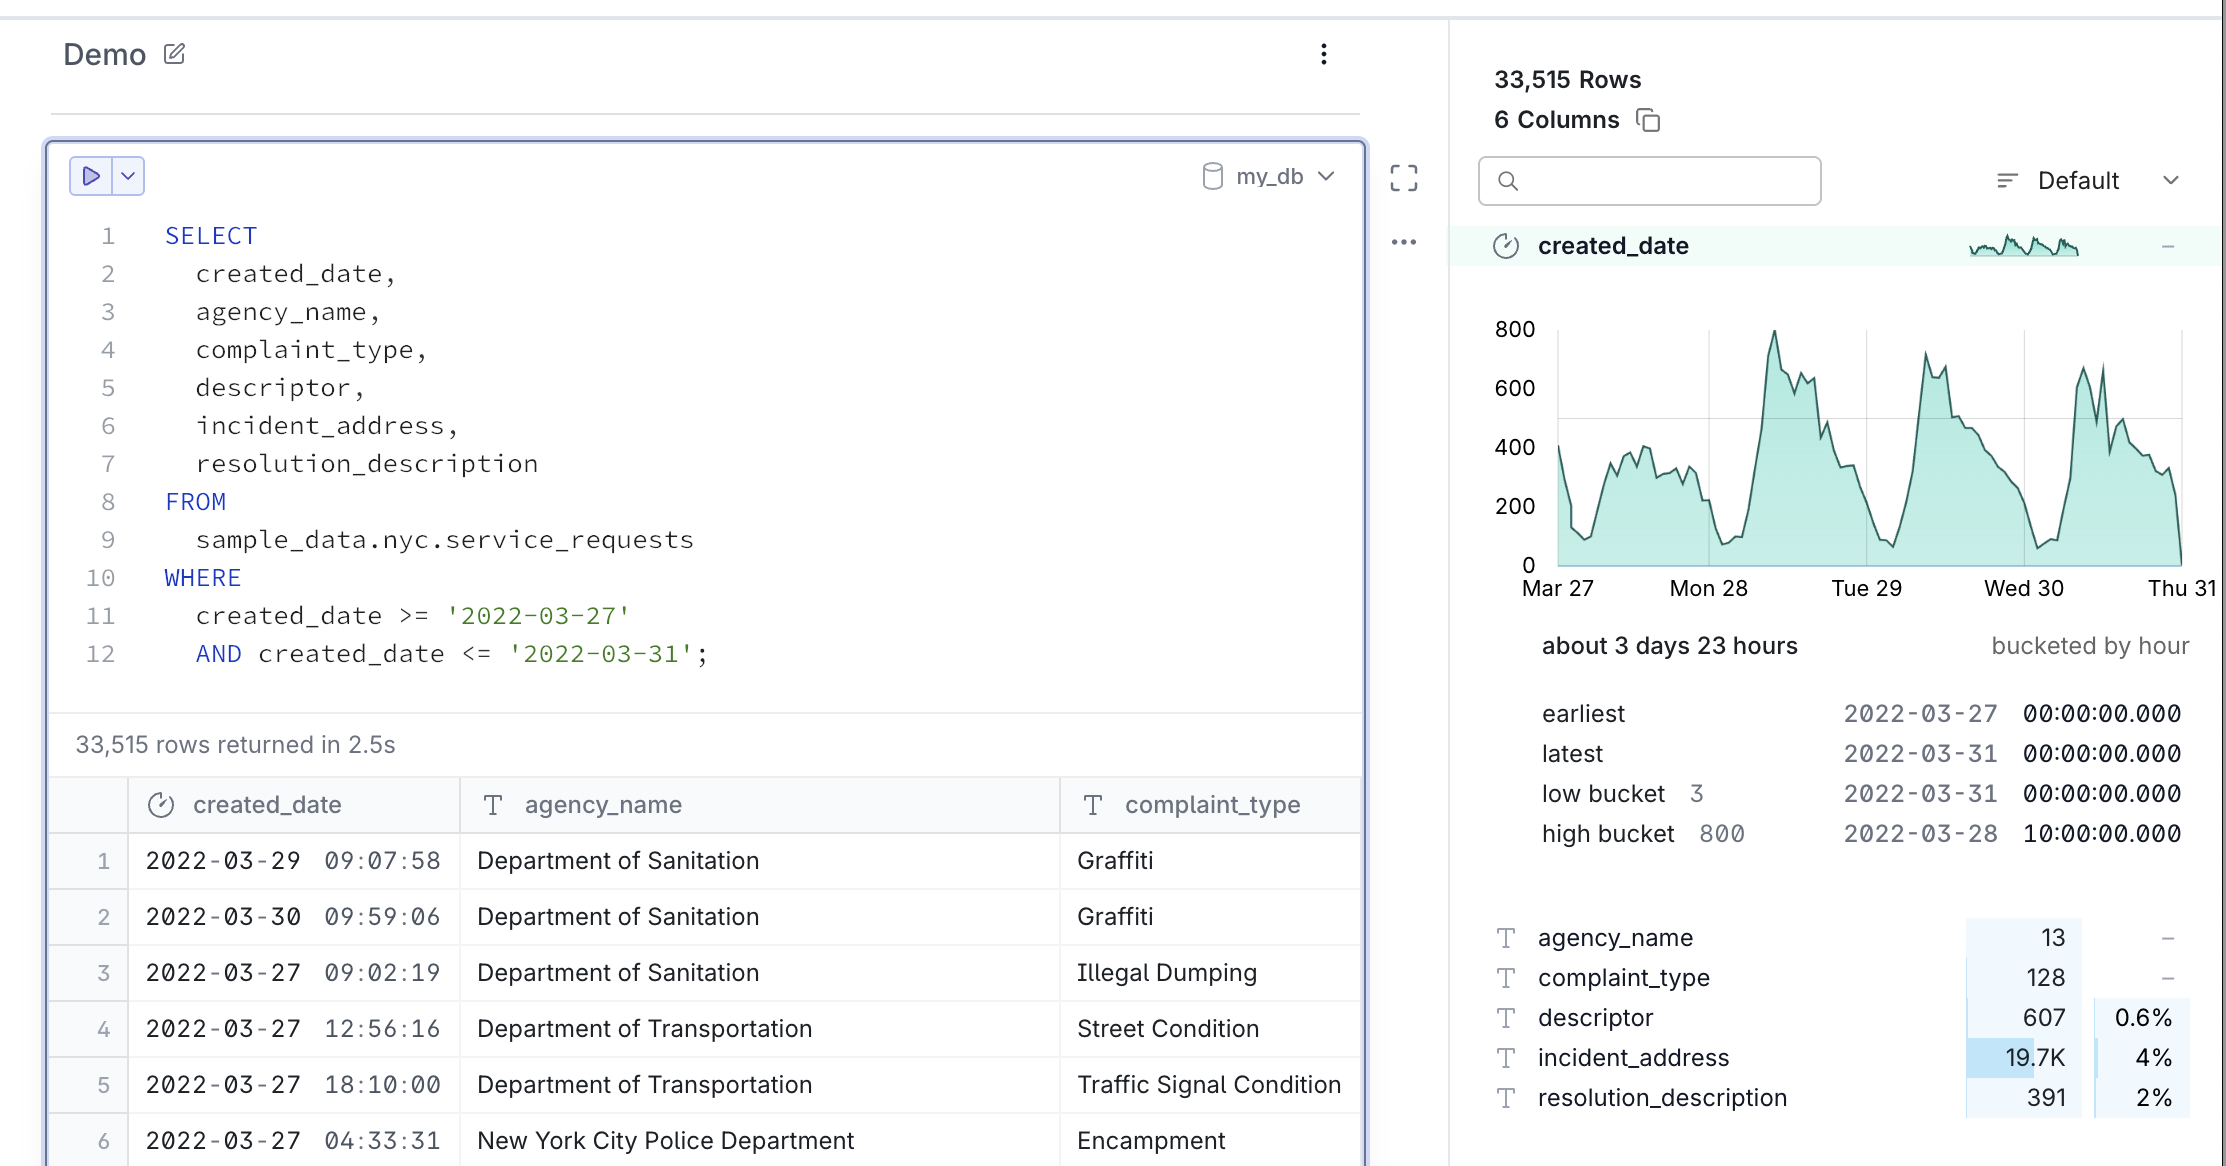The height and width of the screenshot is (1166, 2226).
Task: Focus the column search field
Action: click(x=1650, y=181)
